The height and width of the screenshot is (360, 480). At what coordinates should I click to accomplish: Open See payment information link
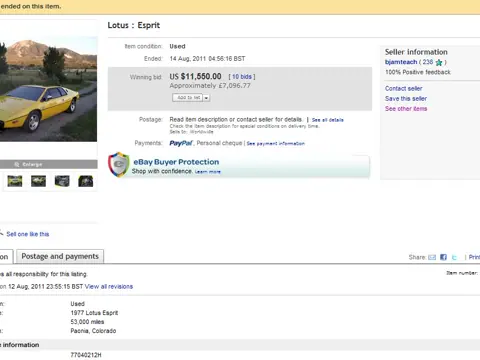point(276,144)
